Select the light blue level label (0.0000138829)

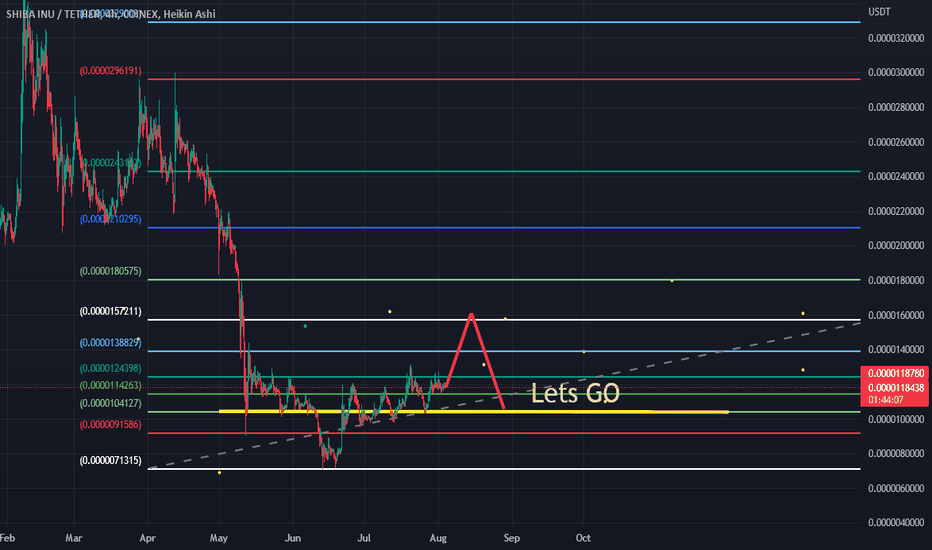(111, 343)
